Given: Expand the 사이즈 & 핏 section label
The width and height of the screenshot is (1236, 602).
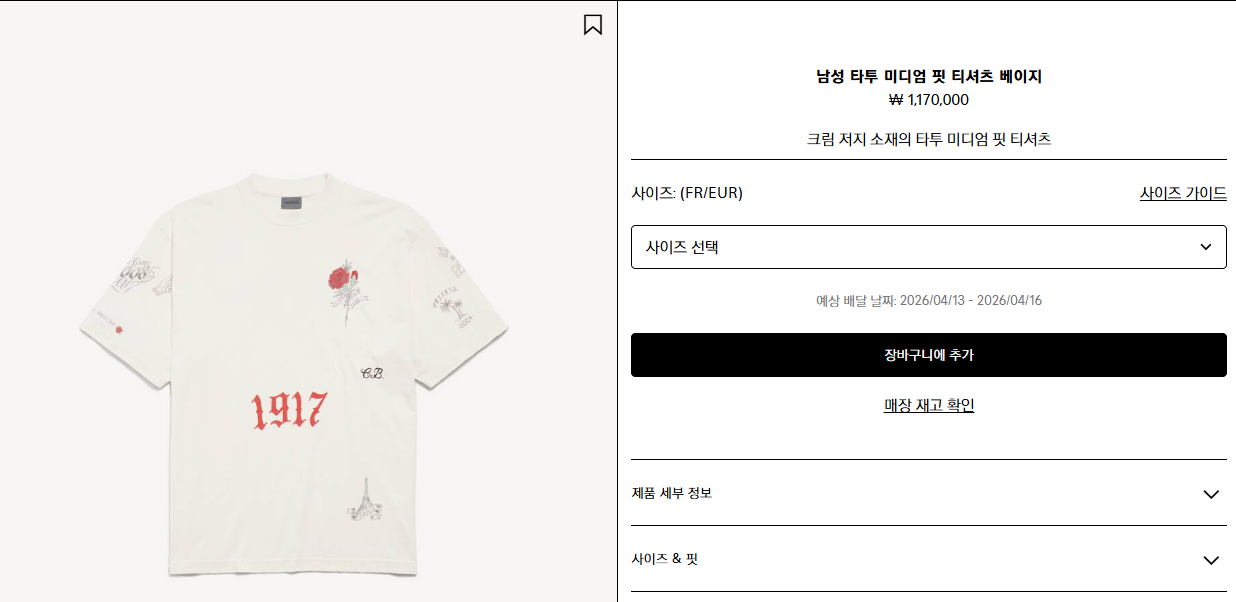Looking at the screenshot, I should (665, 559).
